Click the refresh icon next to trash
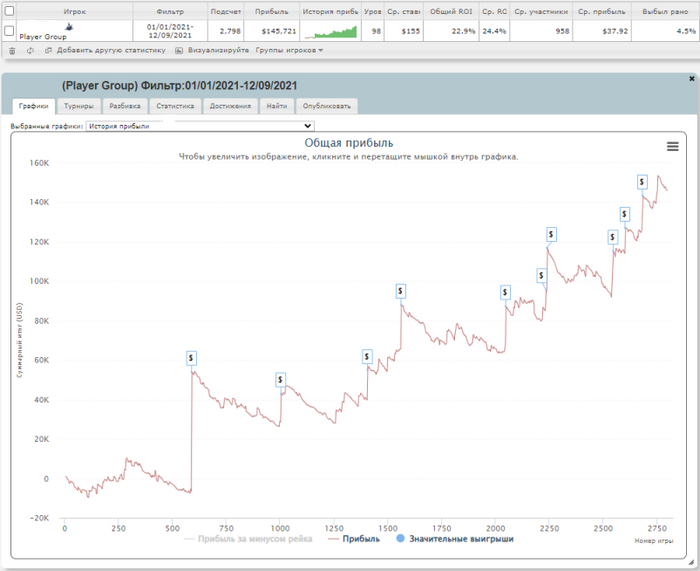This screenshot has height=571, width=700. pyautogui.click(x=30, y=51)
